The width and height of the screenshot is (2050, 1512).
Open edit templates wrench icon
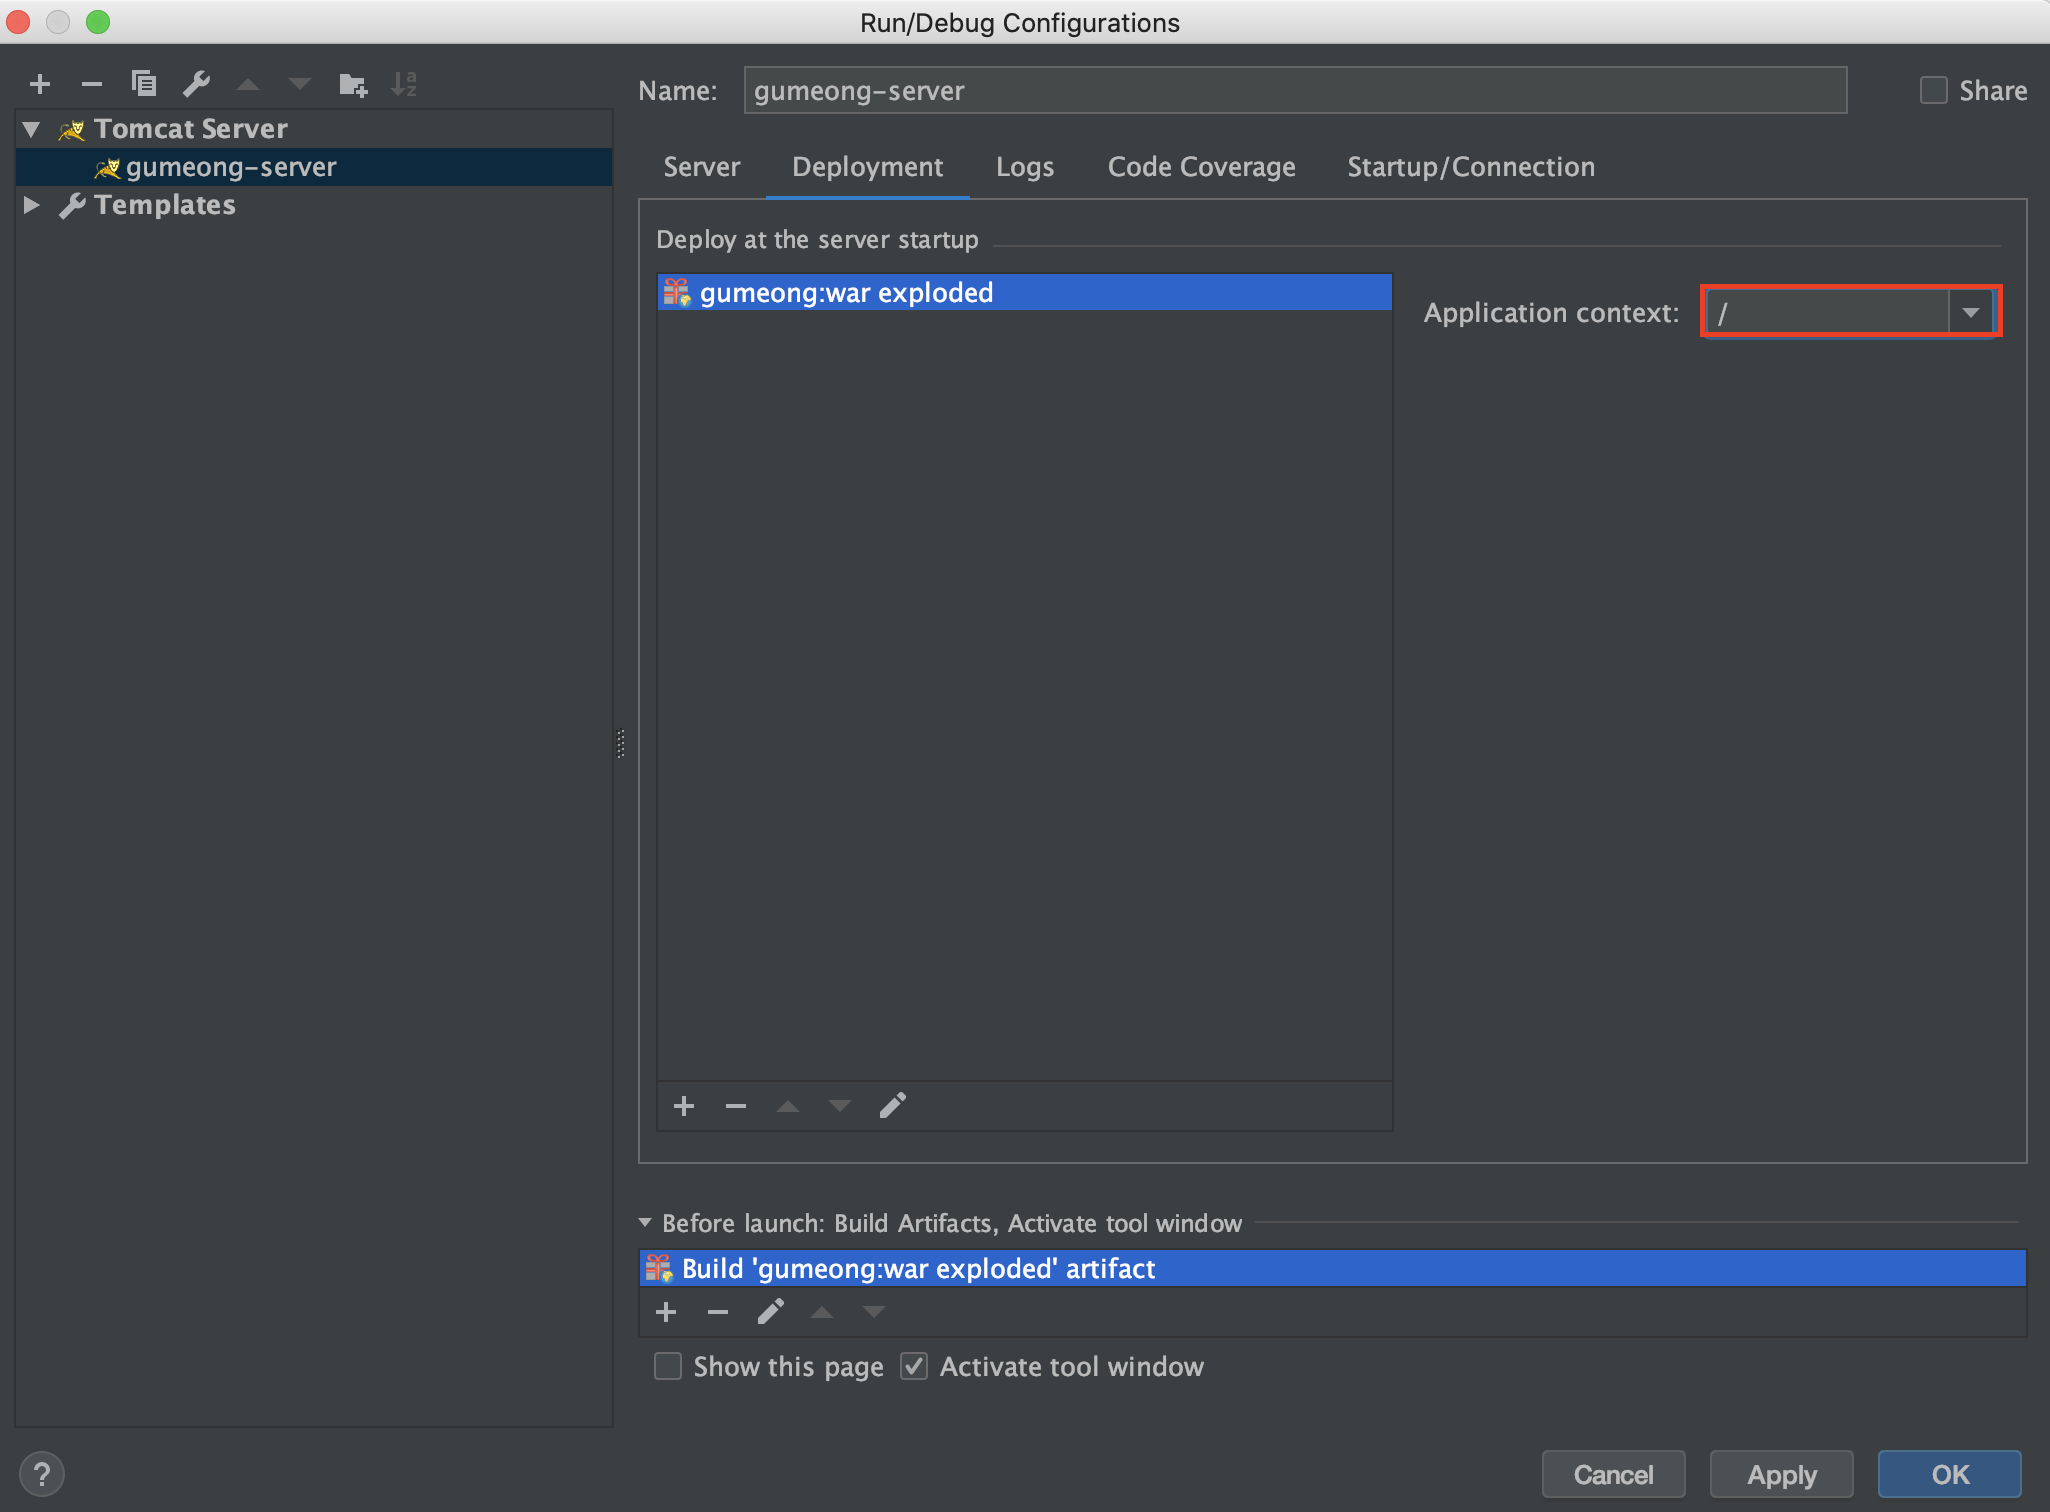pyautogui.click(x=196, y=84)
